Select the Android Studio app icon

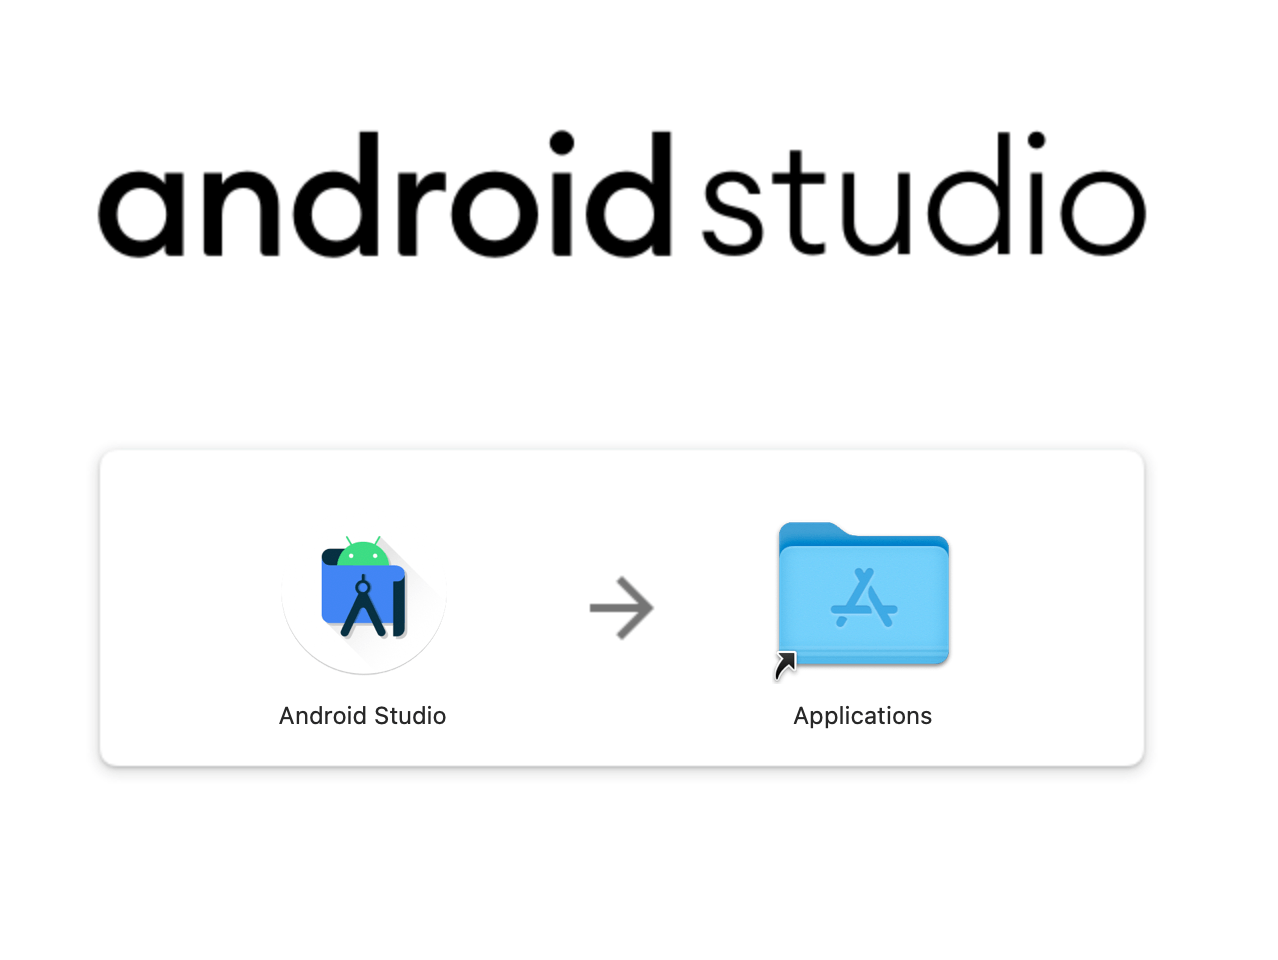[364, 604]
